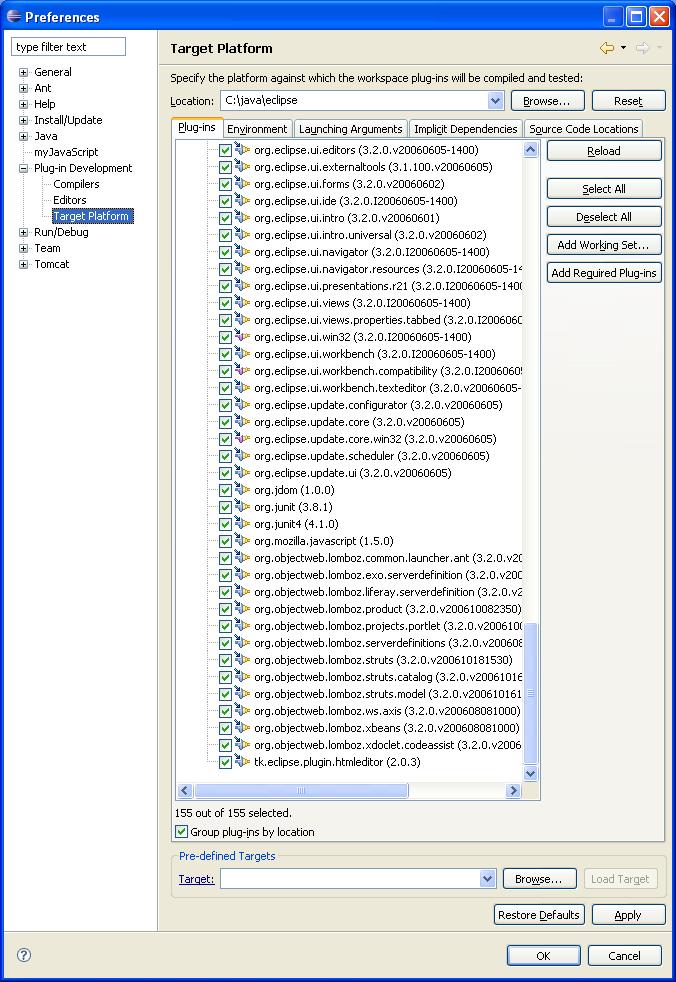The width and height of the screenshot is (676, 982).
Task: Uncheck org.eclipse.ui.externaltools plug-in checkbox
Action: pos(226,167)
